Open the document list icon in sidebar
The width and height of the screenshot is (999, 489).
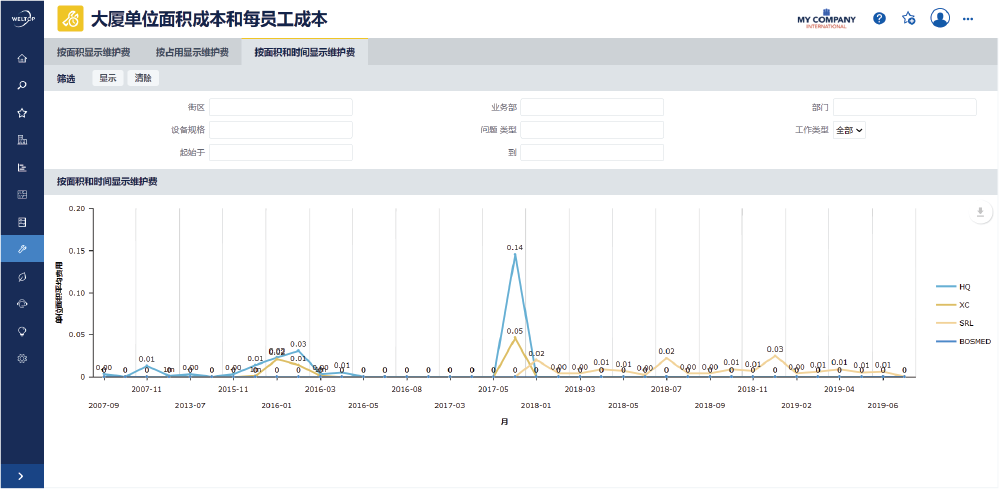click(22, 222)
